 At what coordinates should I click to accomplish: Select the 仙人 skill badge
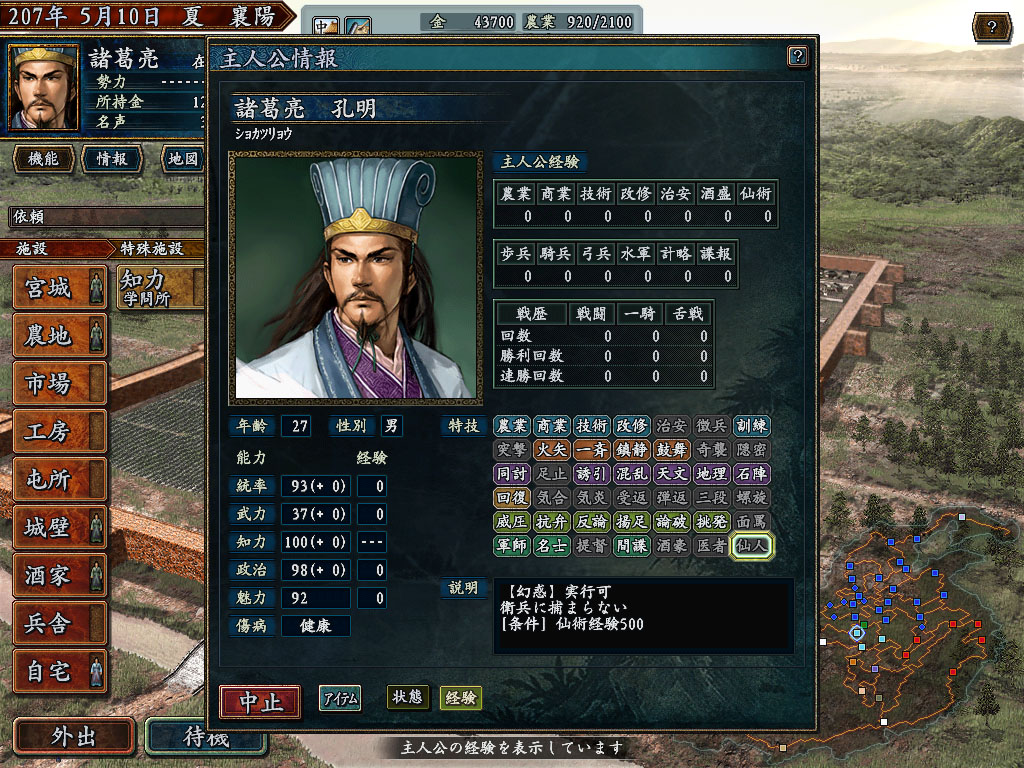pyautogui.click(x=752, y=545)
